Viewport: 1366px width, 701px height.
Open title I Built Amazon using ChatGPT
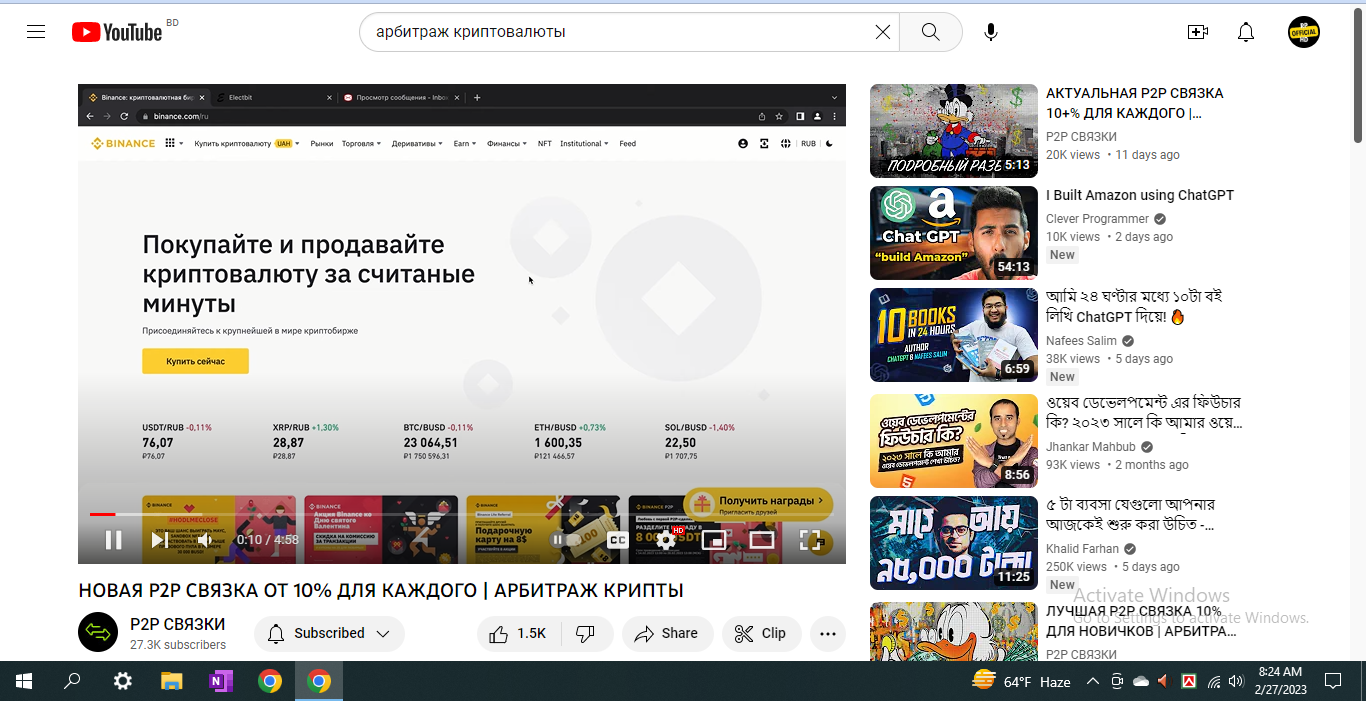pyautogui.click(x=1140, y=195)
